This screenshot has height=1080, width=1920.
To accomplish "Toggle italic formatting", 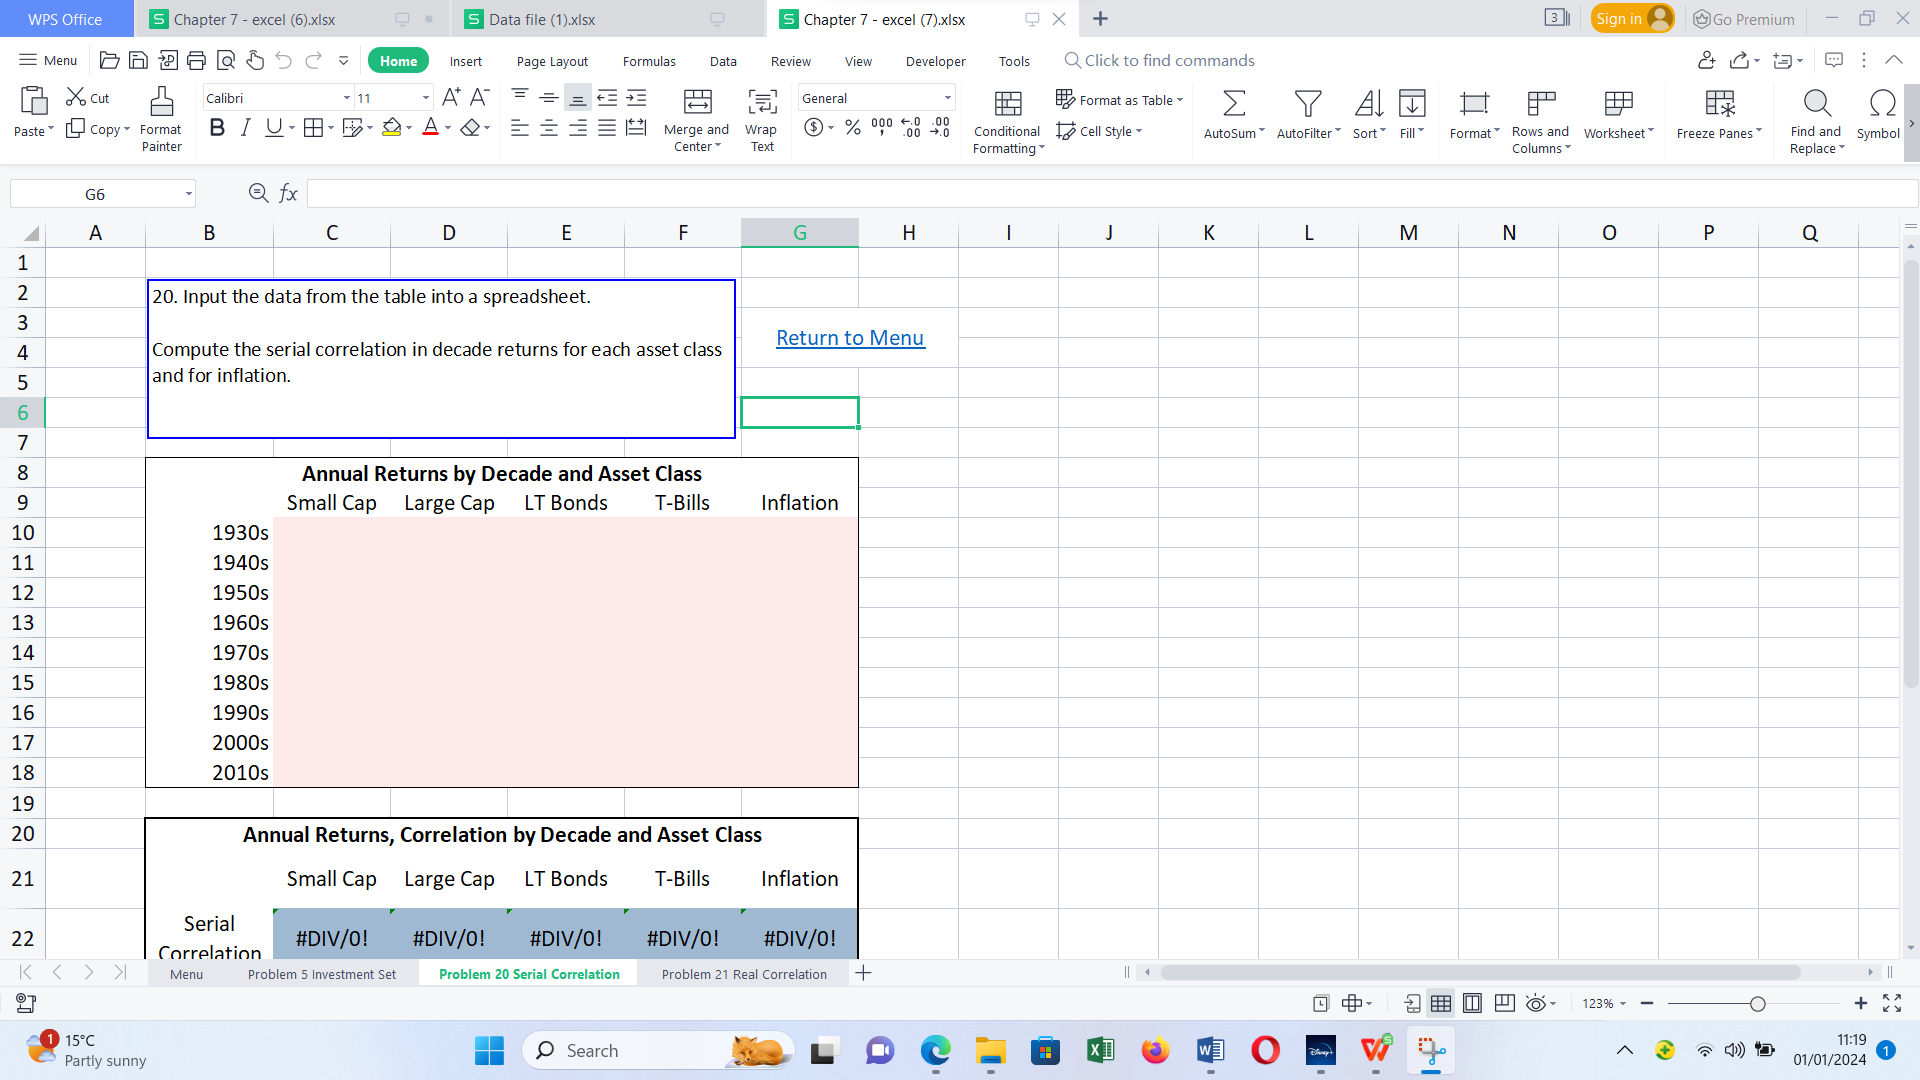I will tap(245, 127).
